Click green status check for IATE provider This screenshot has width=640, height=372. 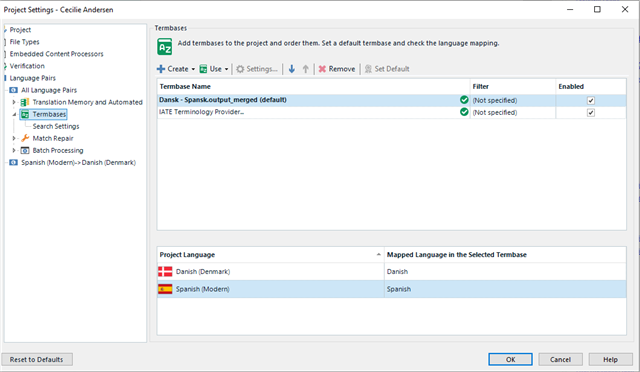click(x=464, y=112)
